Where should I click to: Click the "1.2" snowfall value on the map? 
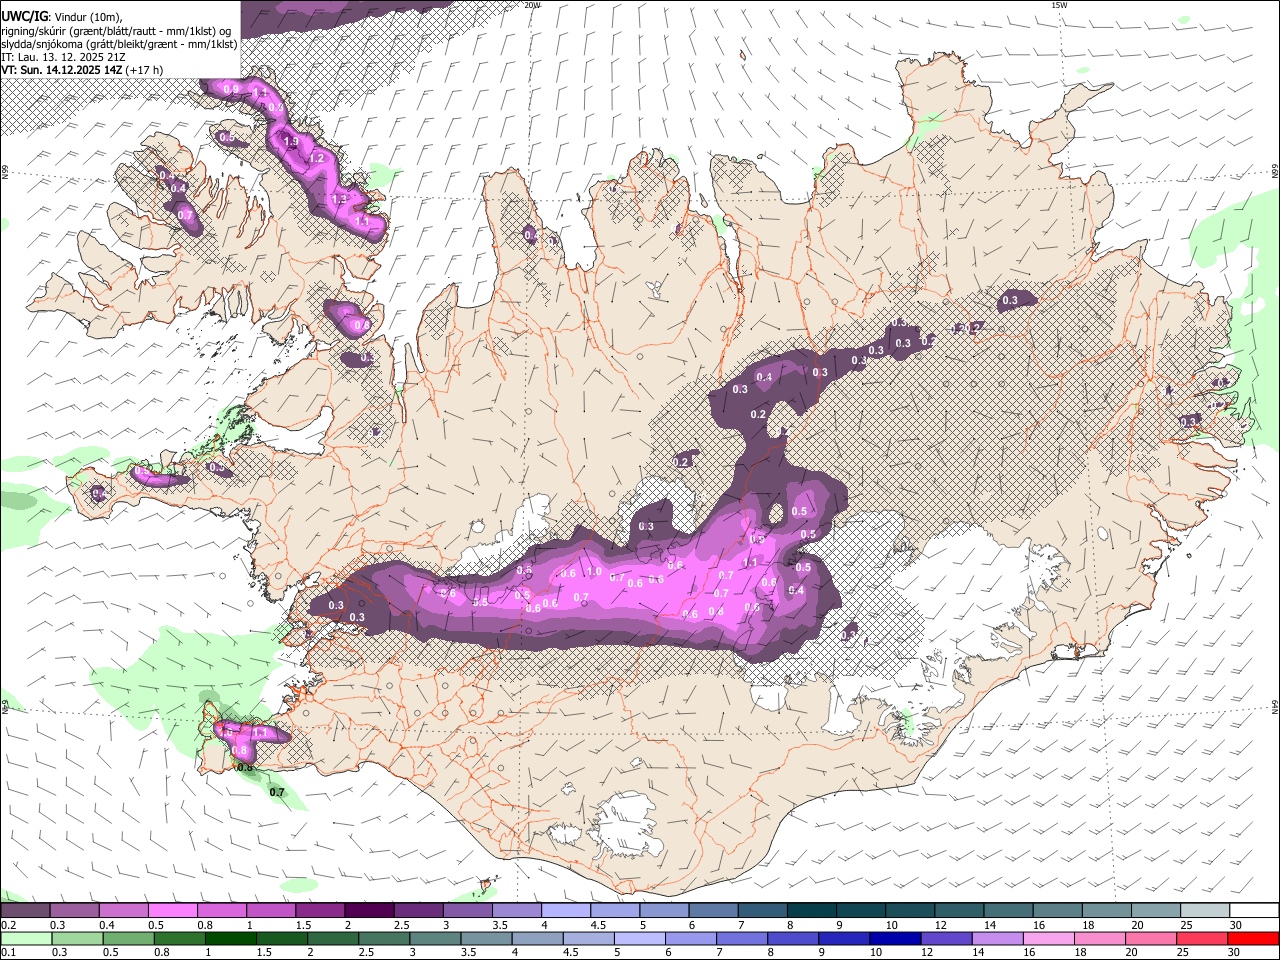317,158
